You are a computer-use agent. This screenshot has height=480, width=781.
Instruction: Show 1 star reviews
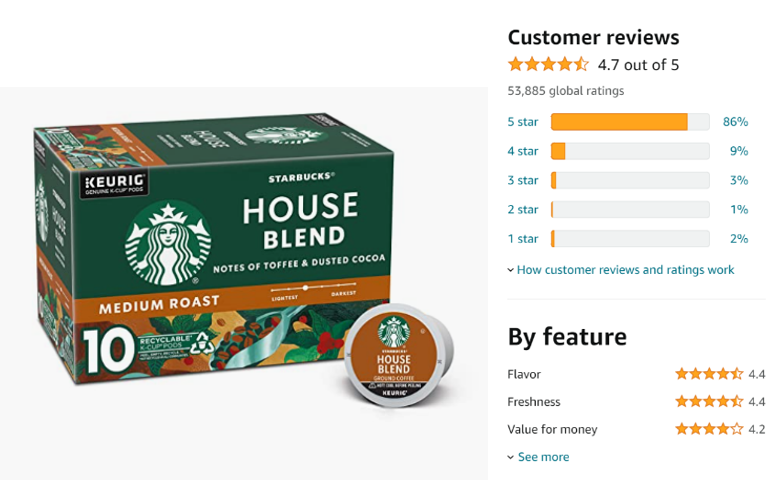(522, 239)
